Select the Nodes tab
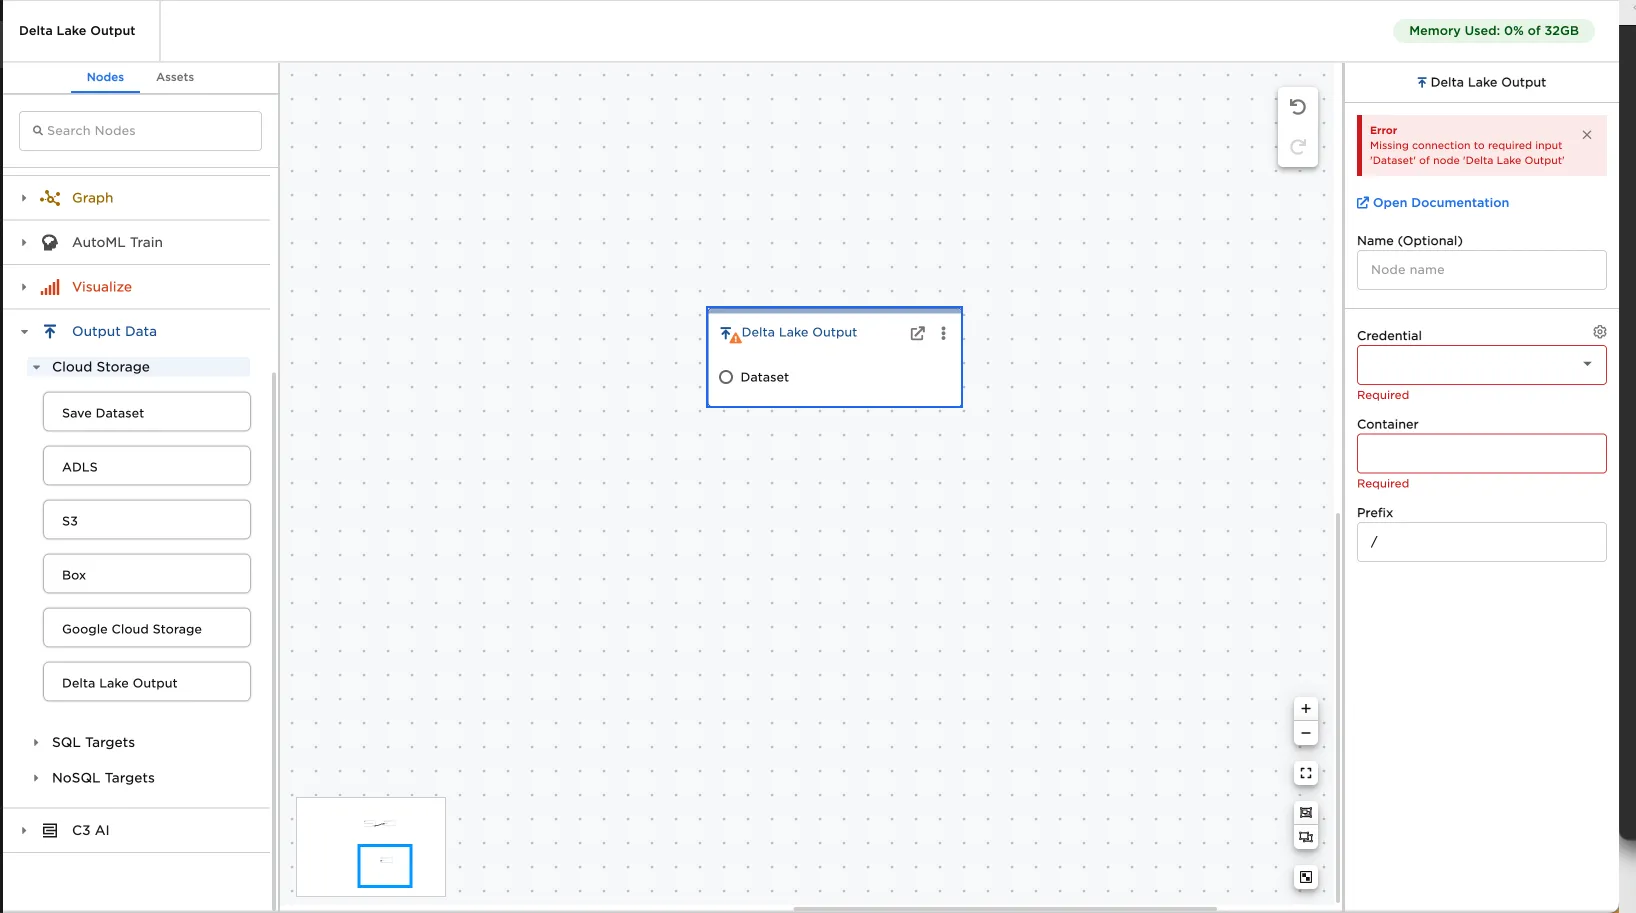This screenshot has width=1636, height=913. 104,77
